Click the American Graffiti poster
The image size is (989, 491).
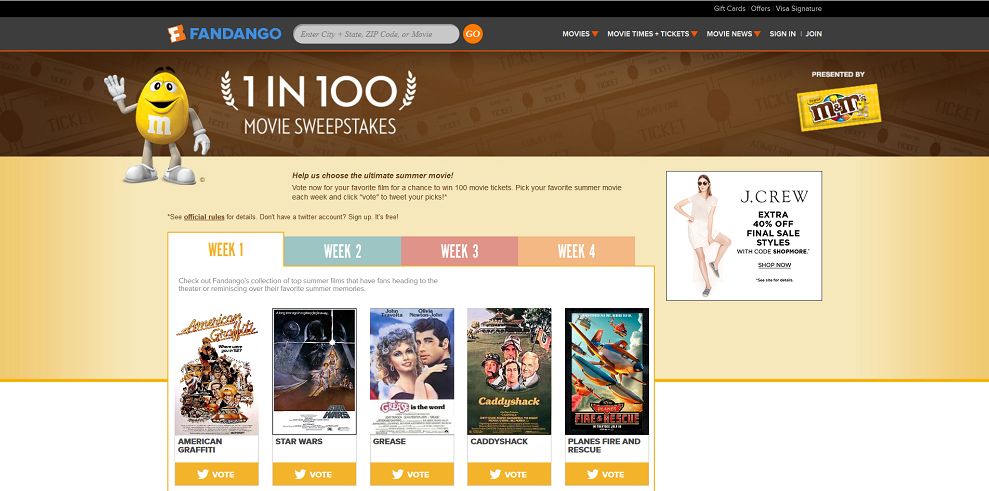tap(217, 371)
